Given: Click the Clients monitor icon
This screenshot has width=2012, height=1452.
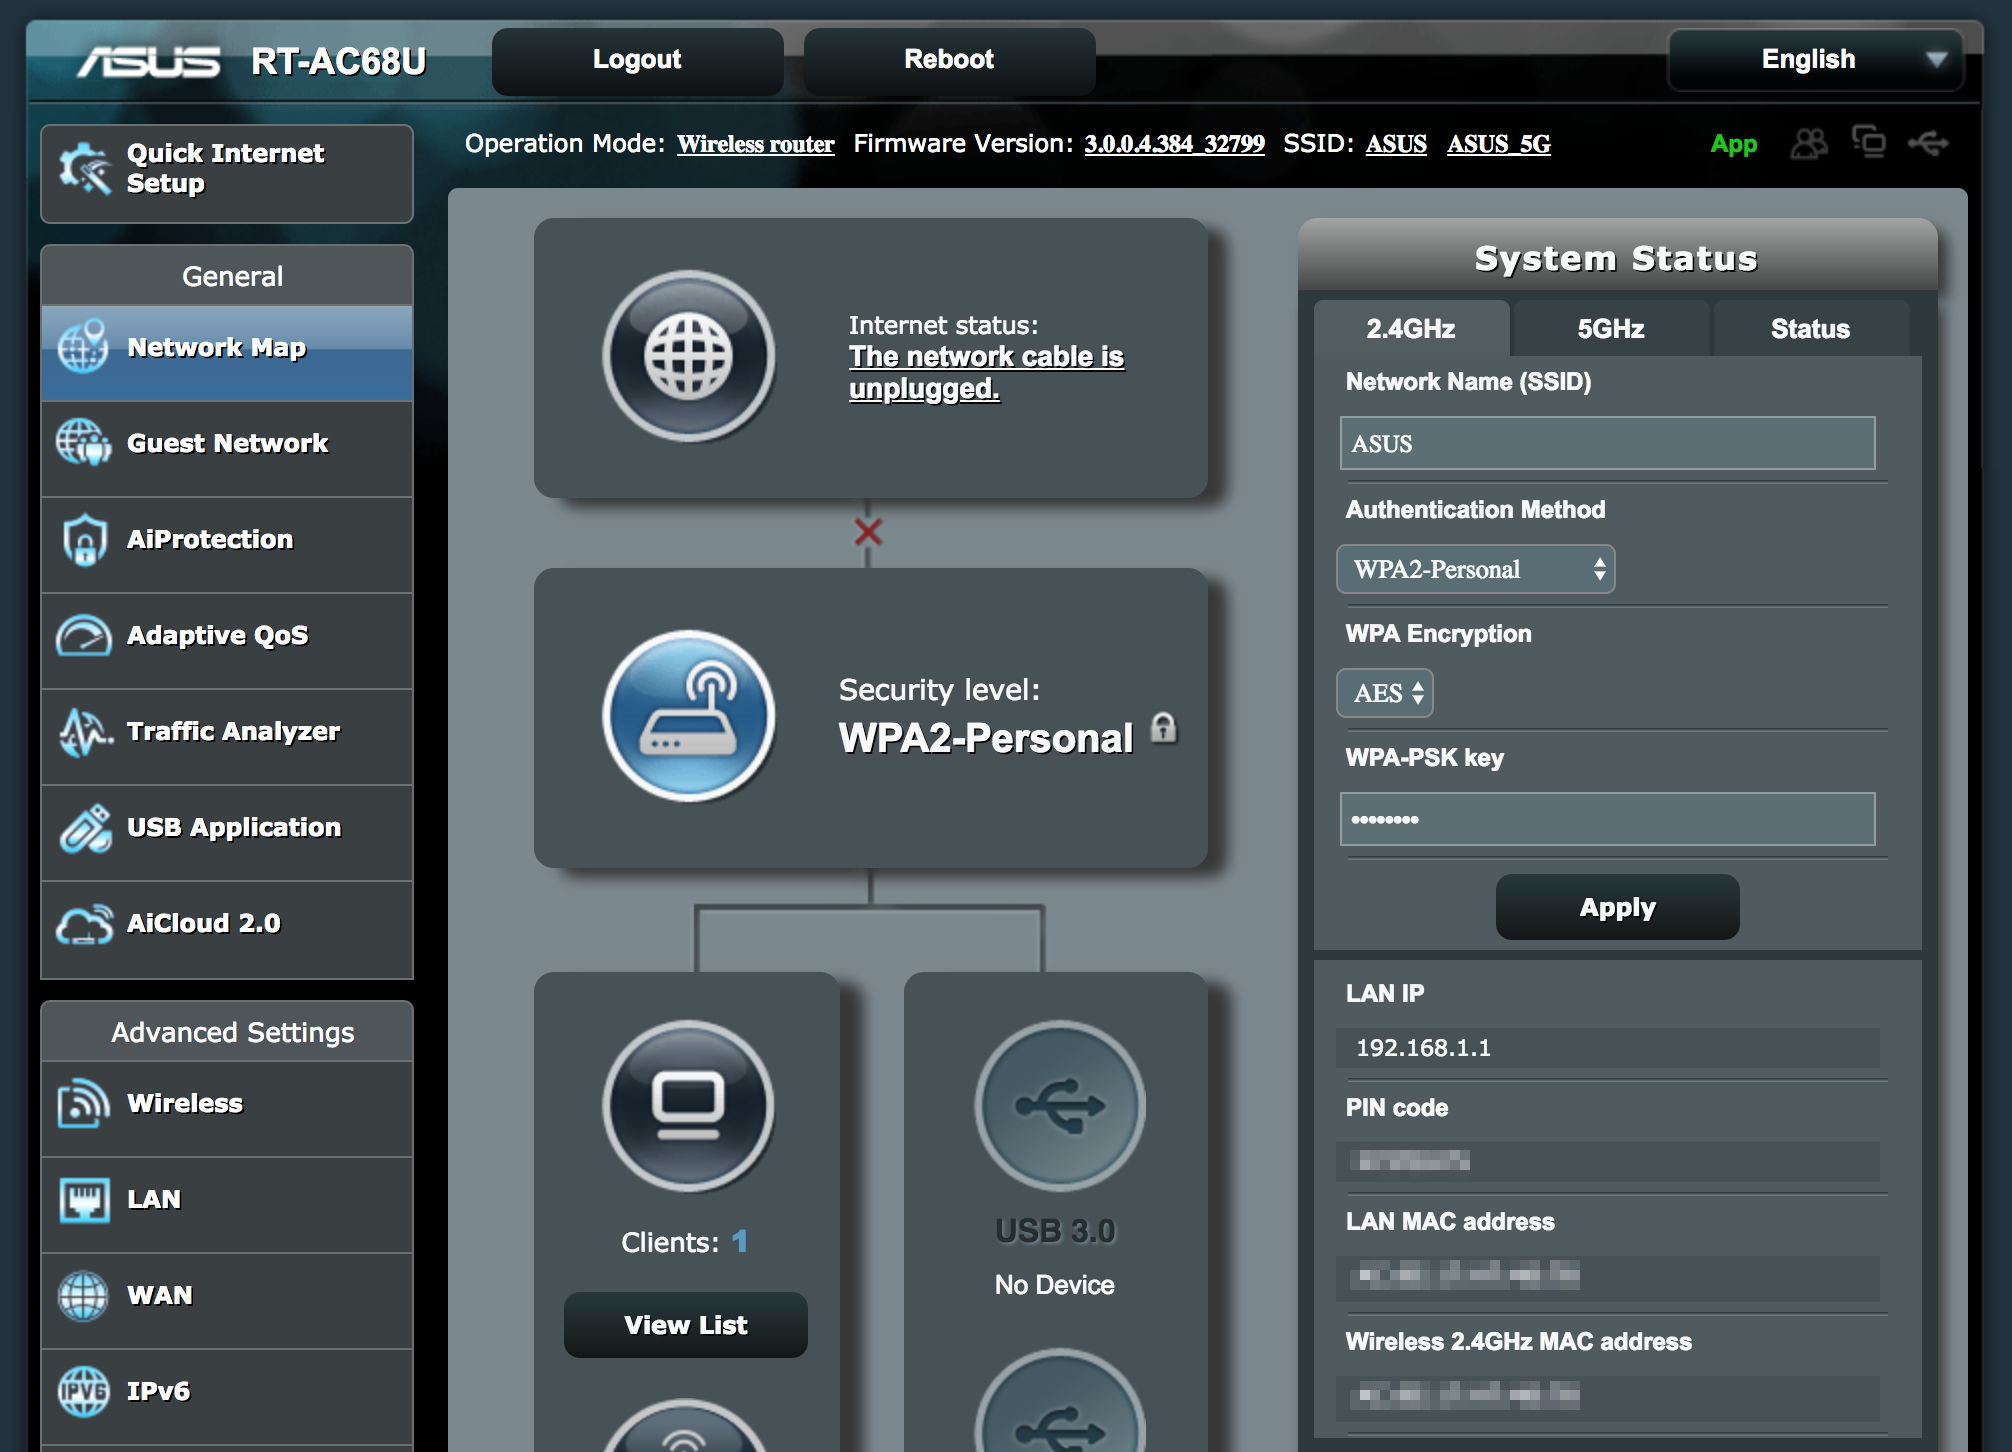Looking at the screenshot, I should pyautogui.click(x=688, y=1105).
